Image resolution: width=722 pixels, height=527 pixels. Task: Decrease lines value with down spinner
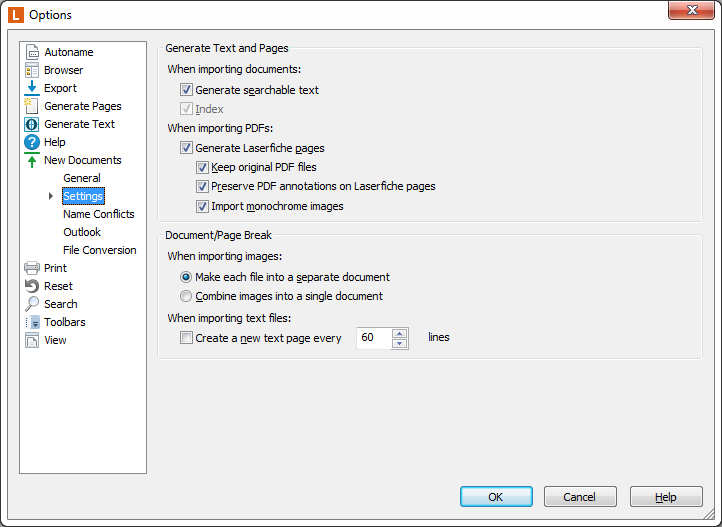(400, 343)
